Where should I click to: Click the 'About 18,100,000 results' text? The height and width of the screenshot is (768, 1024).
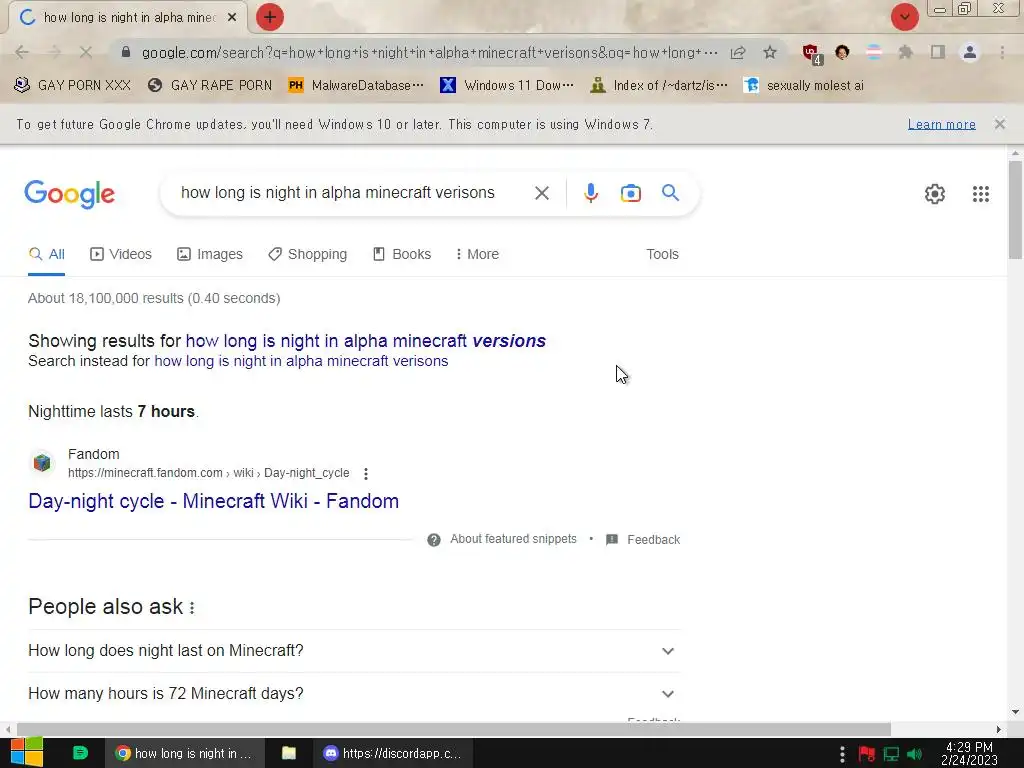154,298
